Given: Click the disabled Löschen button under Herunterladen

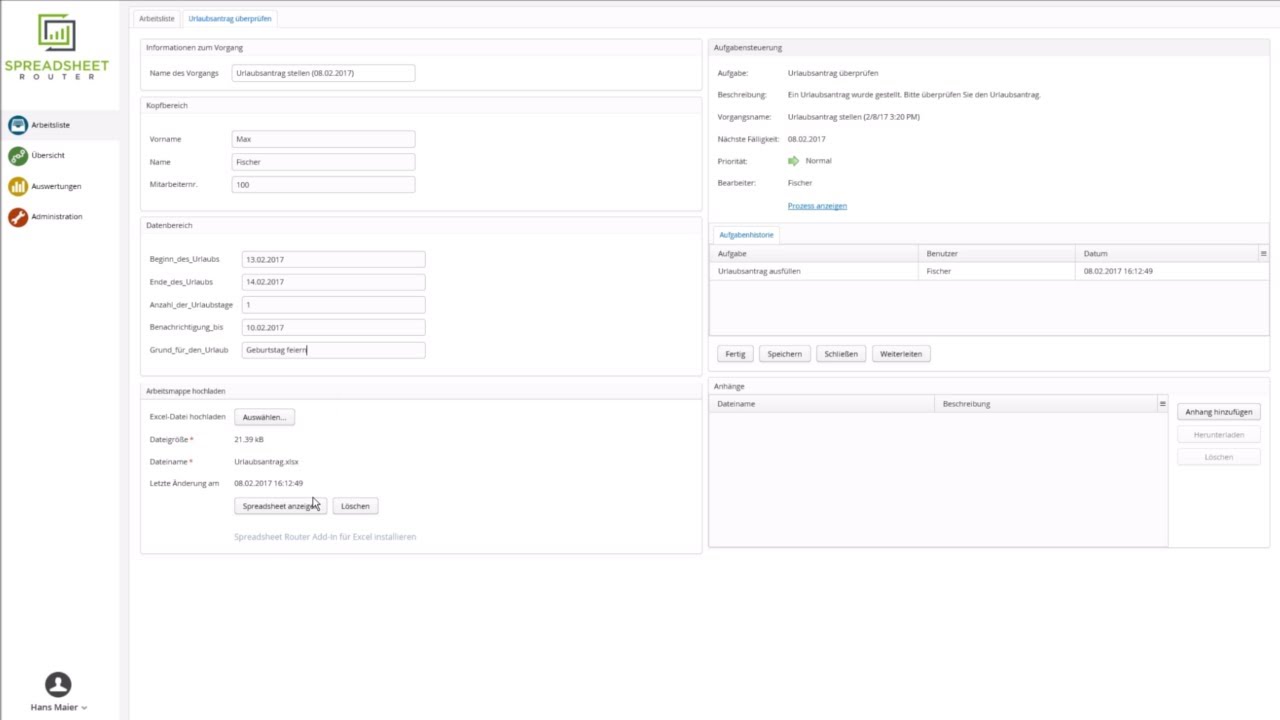Looking at the screenshot, I should coord(1218,457).
